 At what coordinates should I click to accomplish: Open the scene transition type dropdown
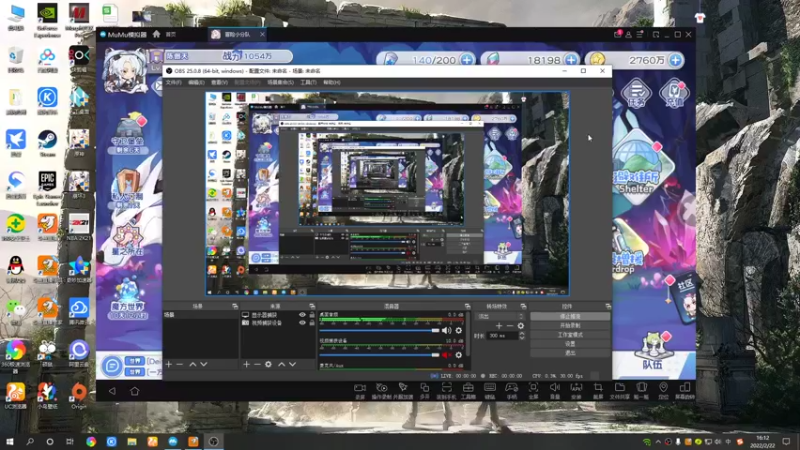[501, 316]
